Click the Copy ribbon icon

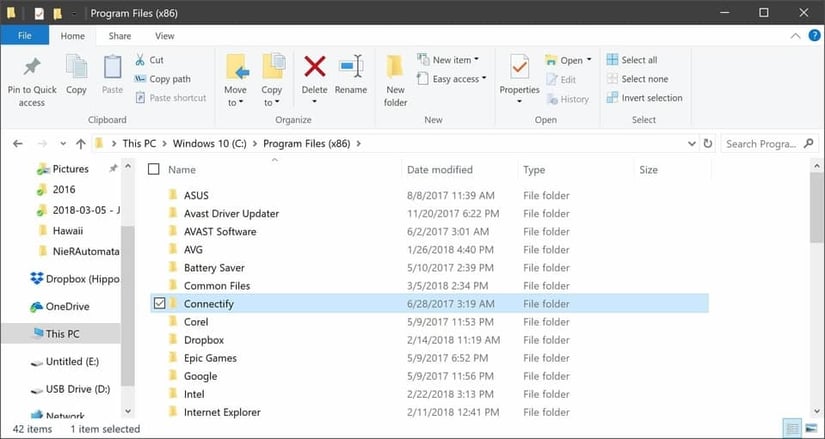point(76,74)
